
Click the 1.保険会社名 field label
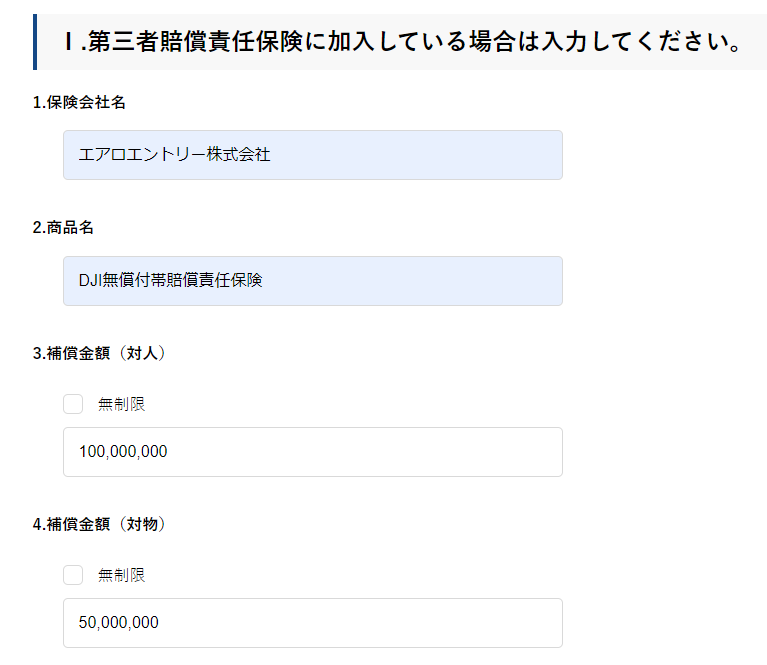coord(79,102)
